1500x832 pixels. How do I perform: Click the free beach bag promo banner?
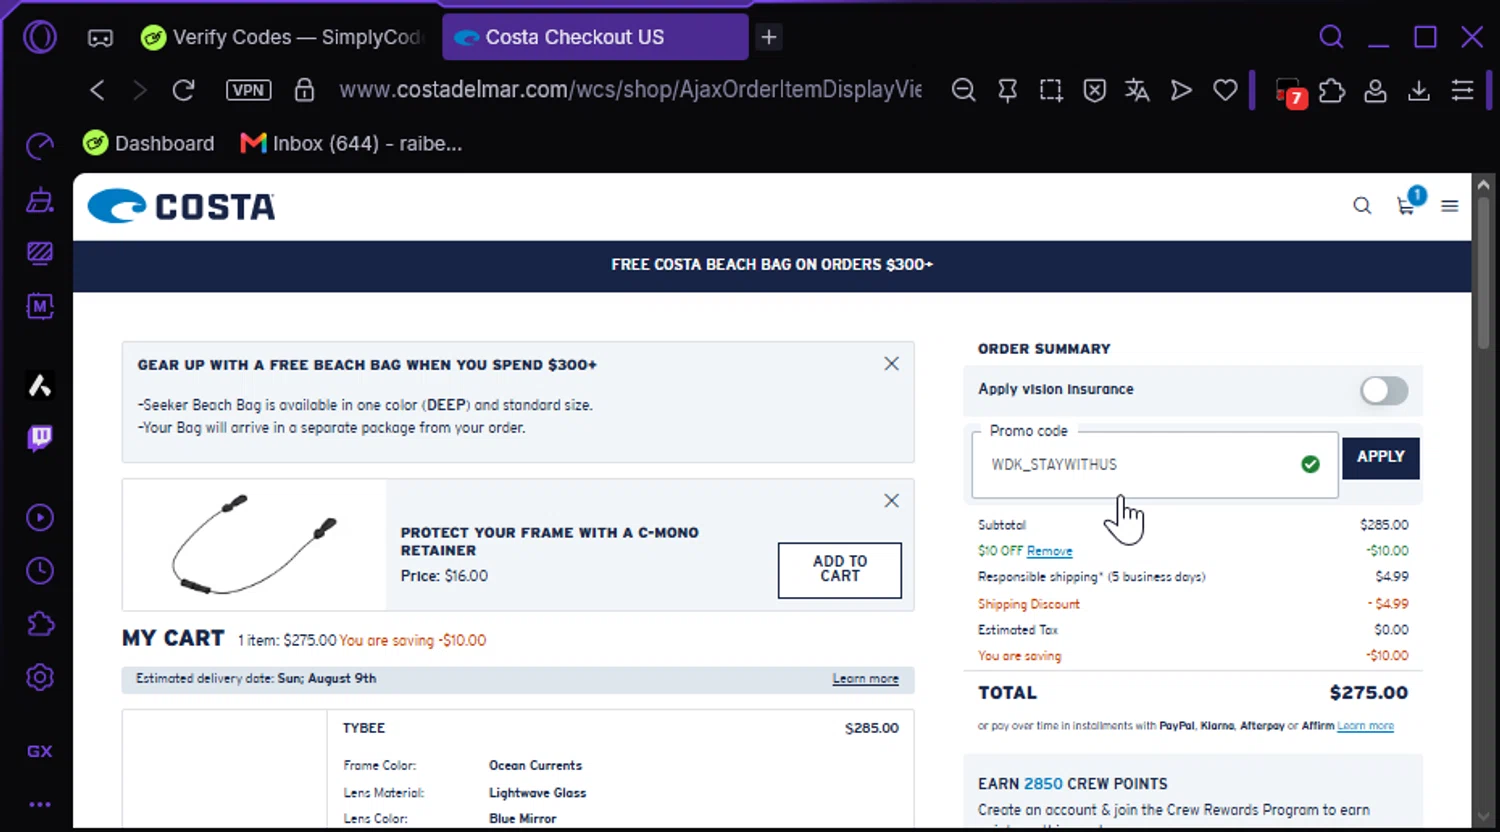point(772,265)
